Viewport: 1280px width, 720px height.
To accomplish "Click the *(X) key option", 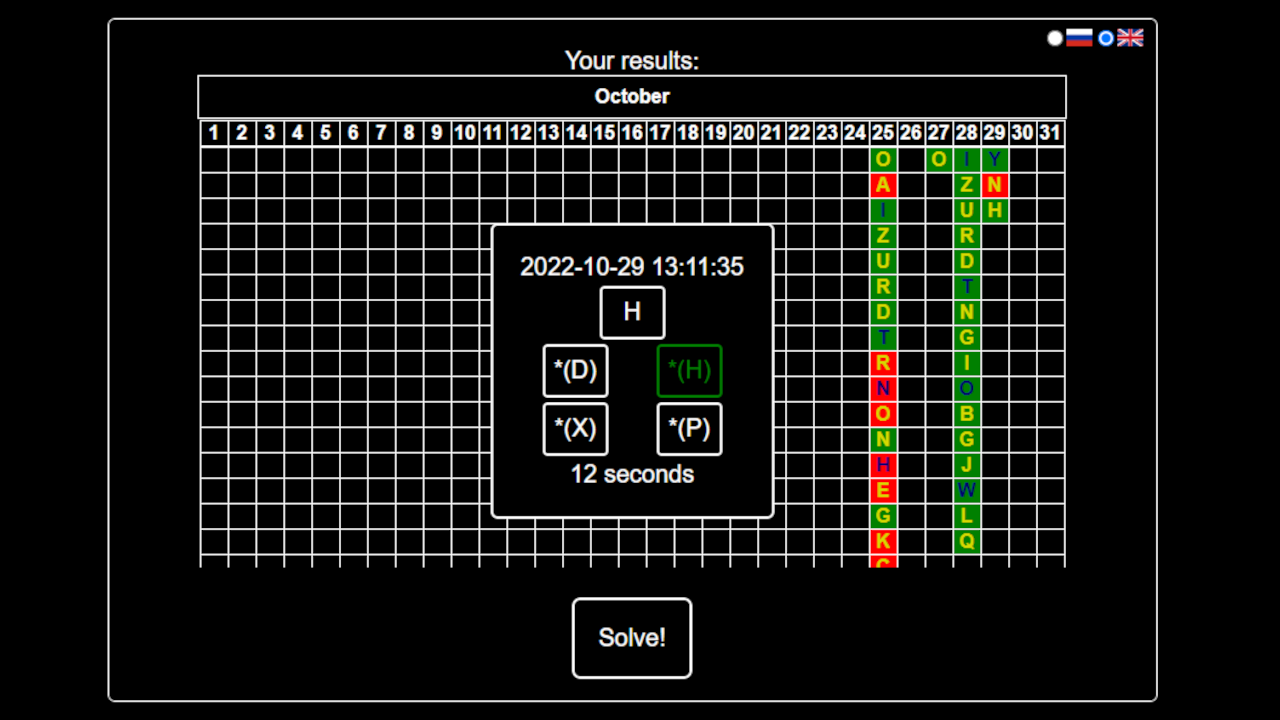I will [x=575, y=429].
